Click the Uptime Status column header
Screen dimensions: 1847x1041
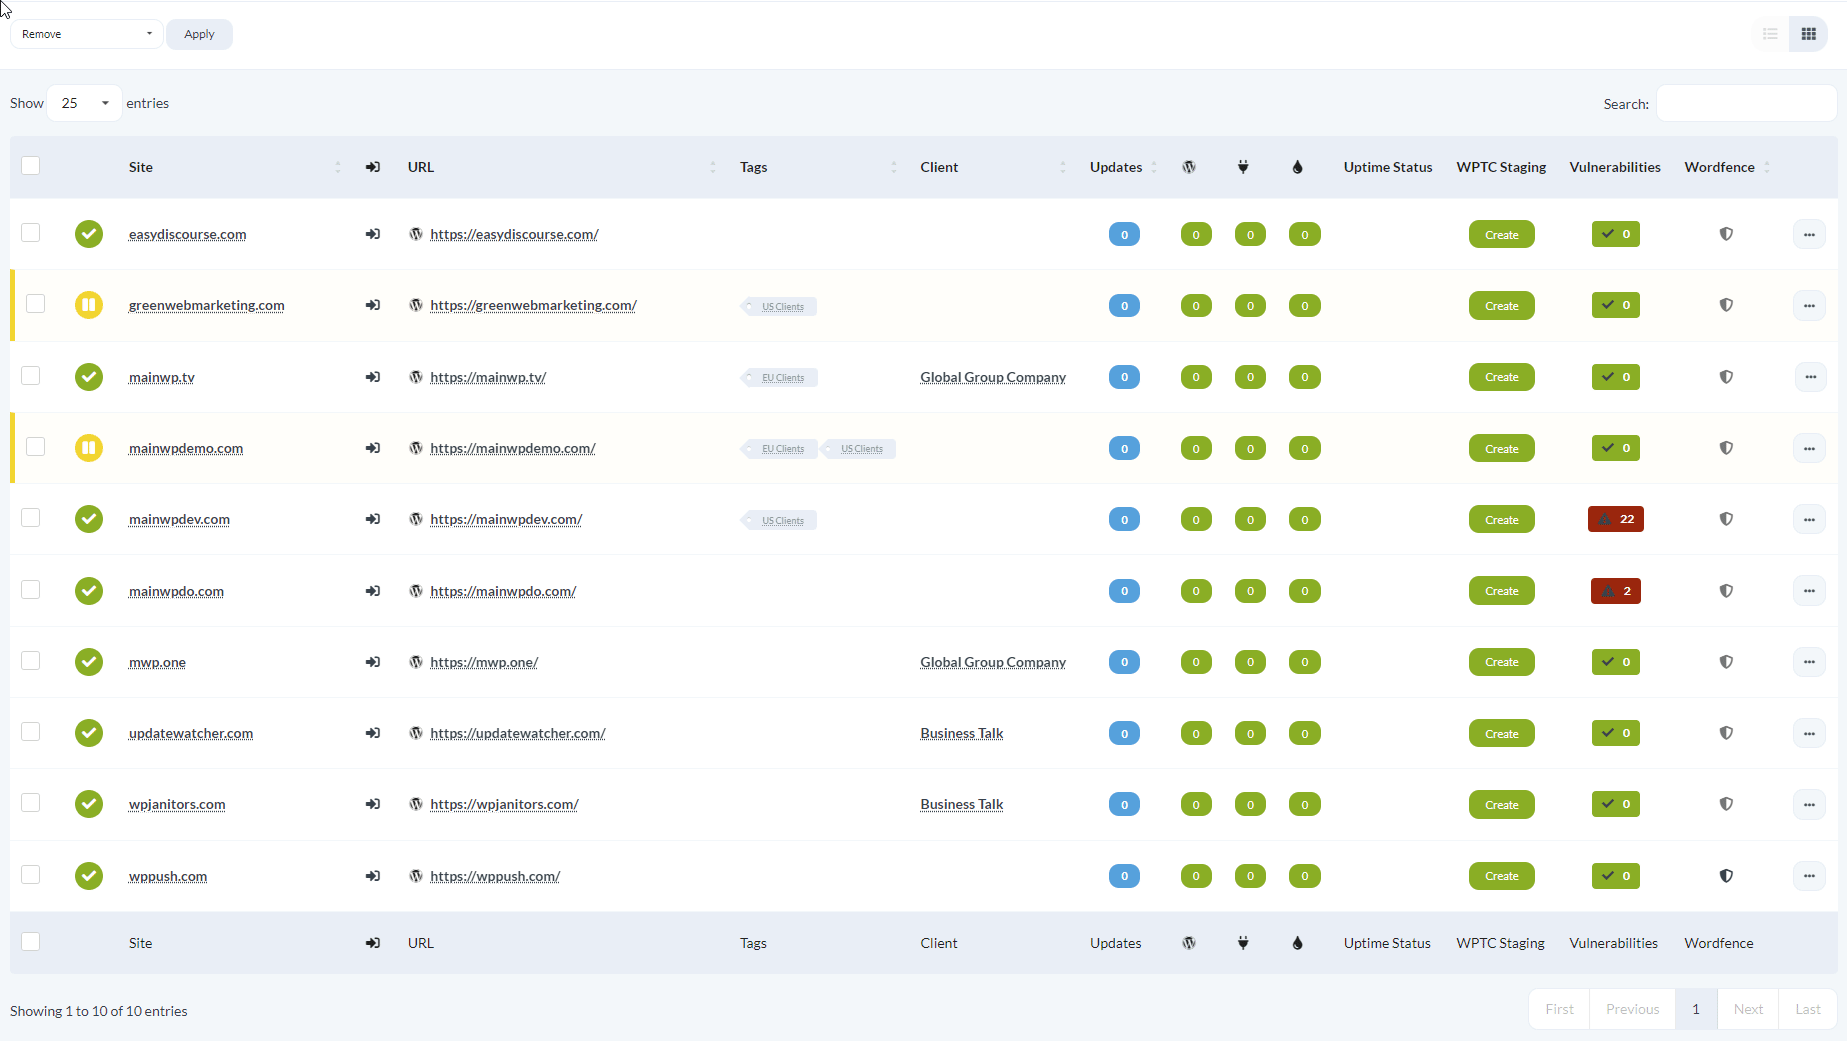pos(1388,167)
